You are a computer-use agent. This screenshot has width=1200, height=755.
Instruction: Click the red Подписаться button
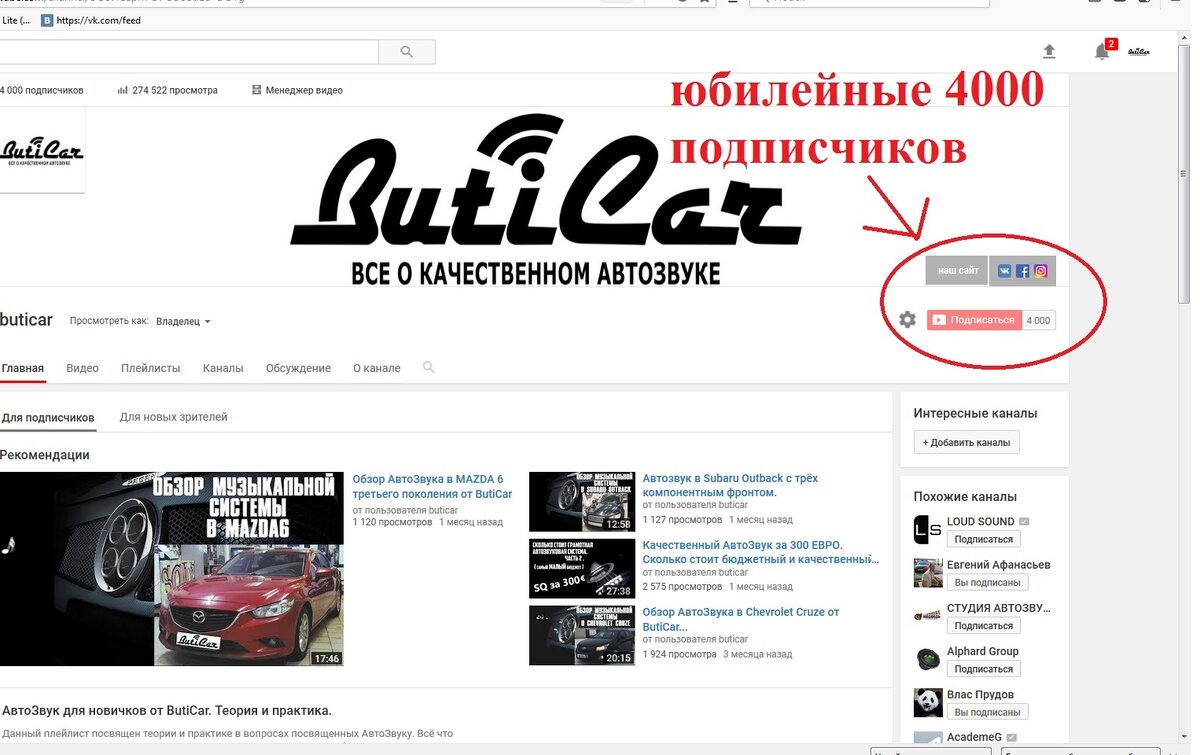[x=974, y=320]
